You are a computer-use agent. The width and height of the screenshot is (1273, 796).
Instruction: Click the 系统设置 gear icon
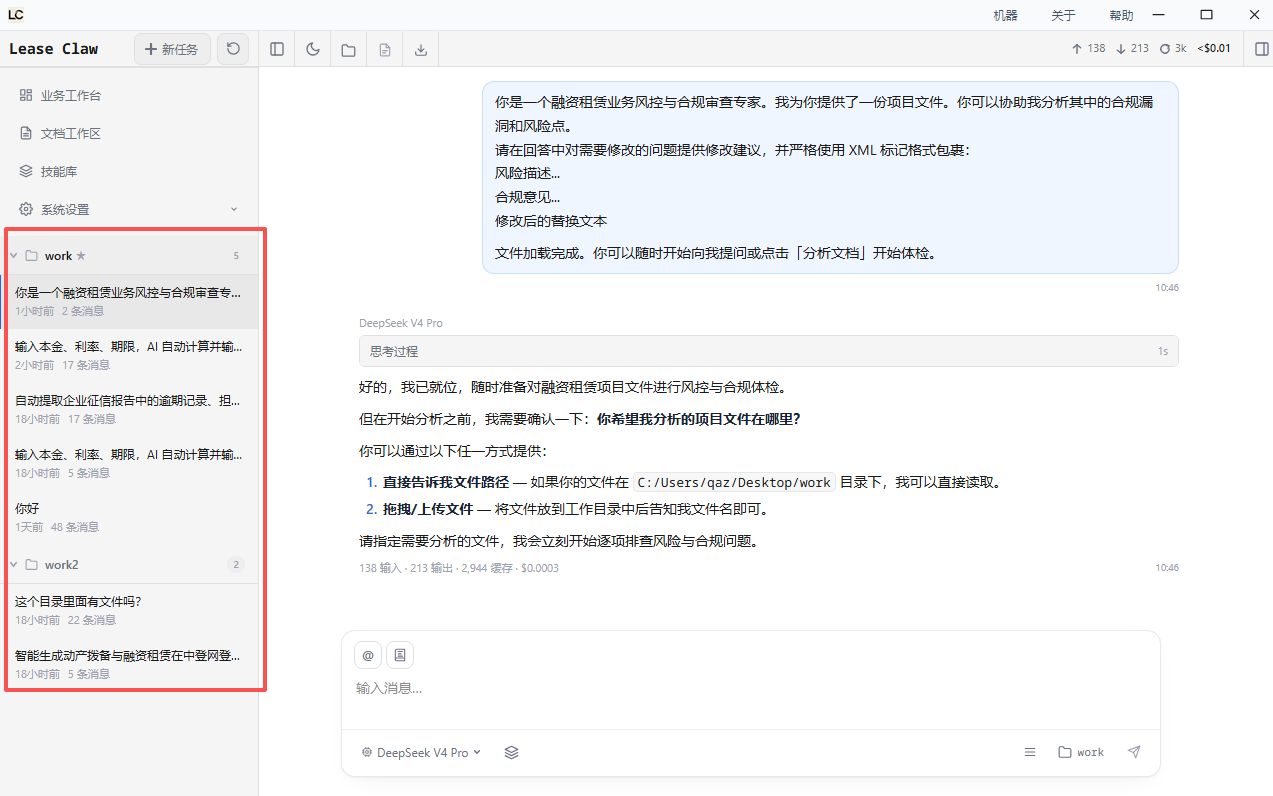click(x=26, y=210)
